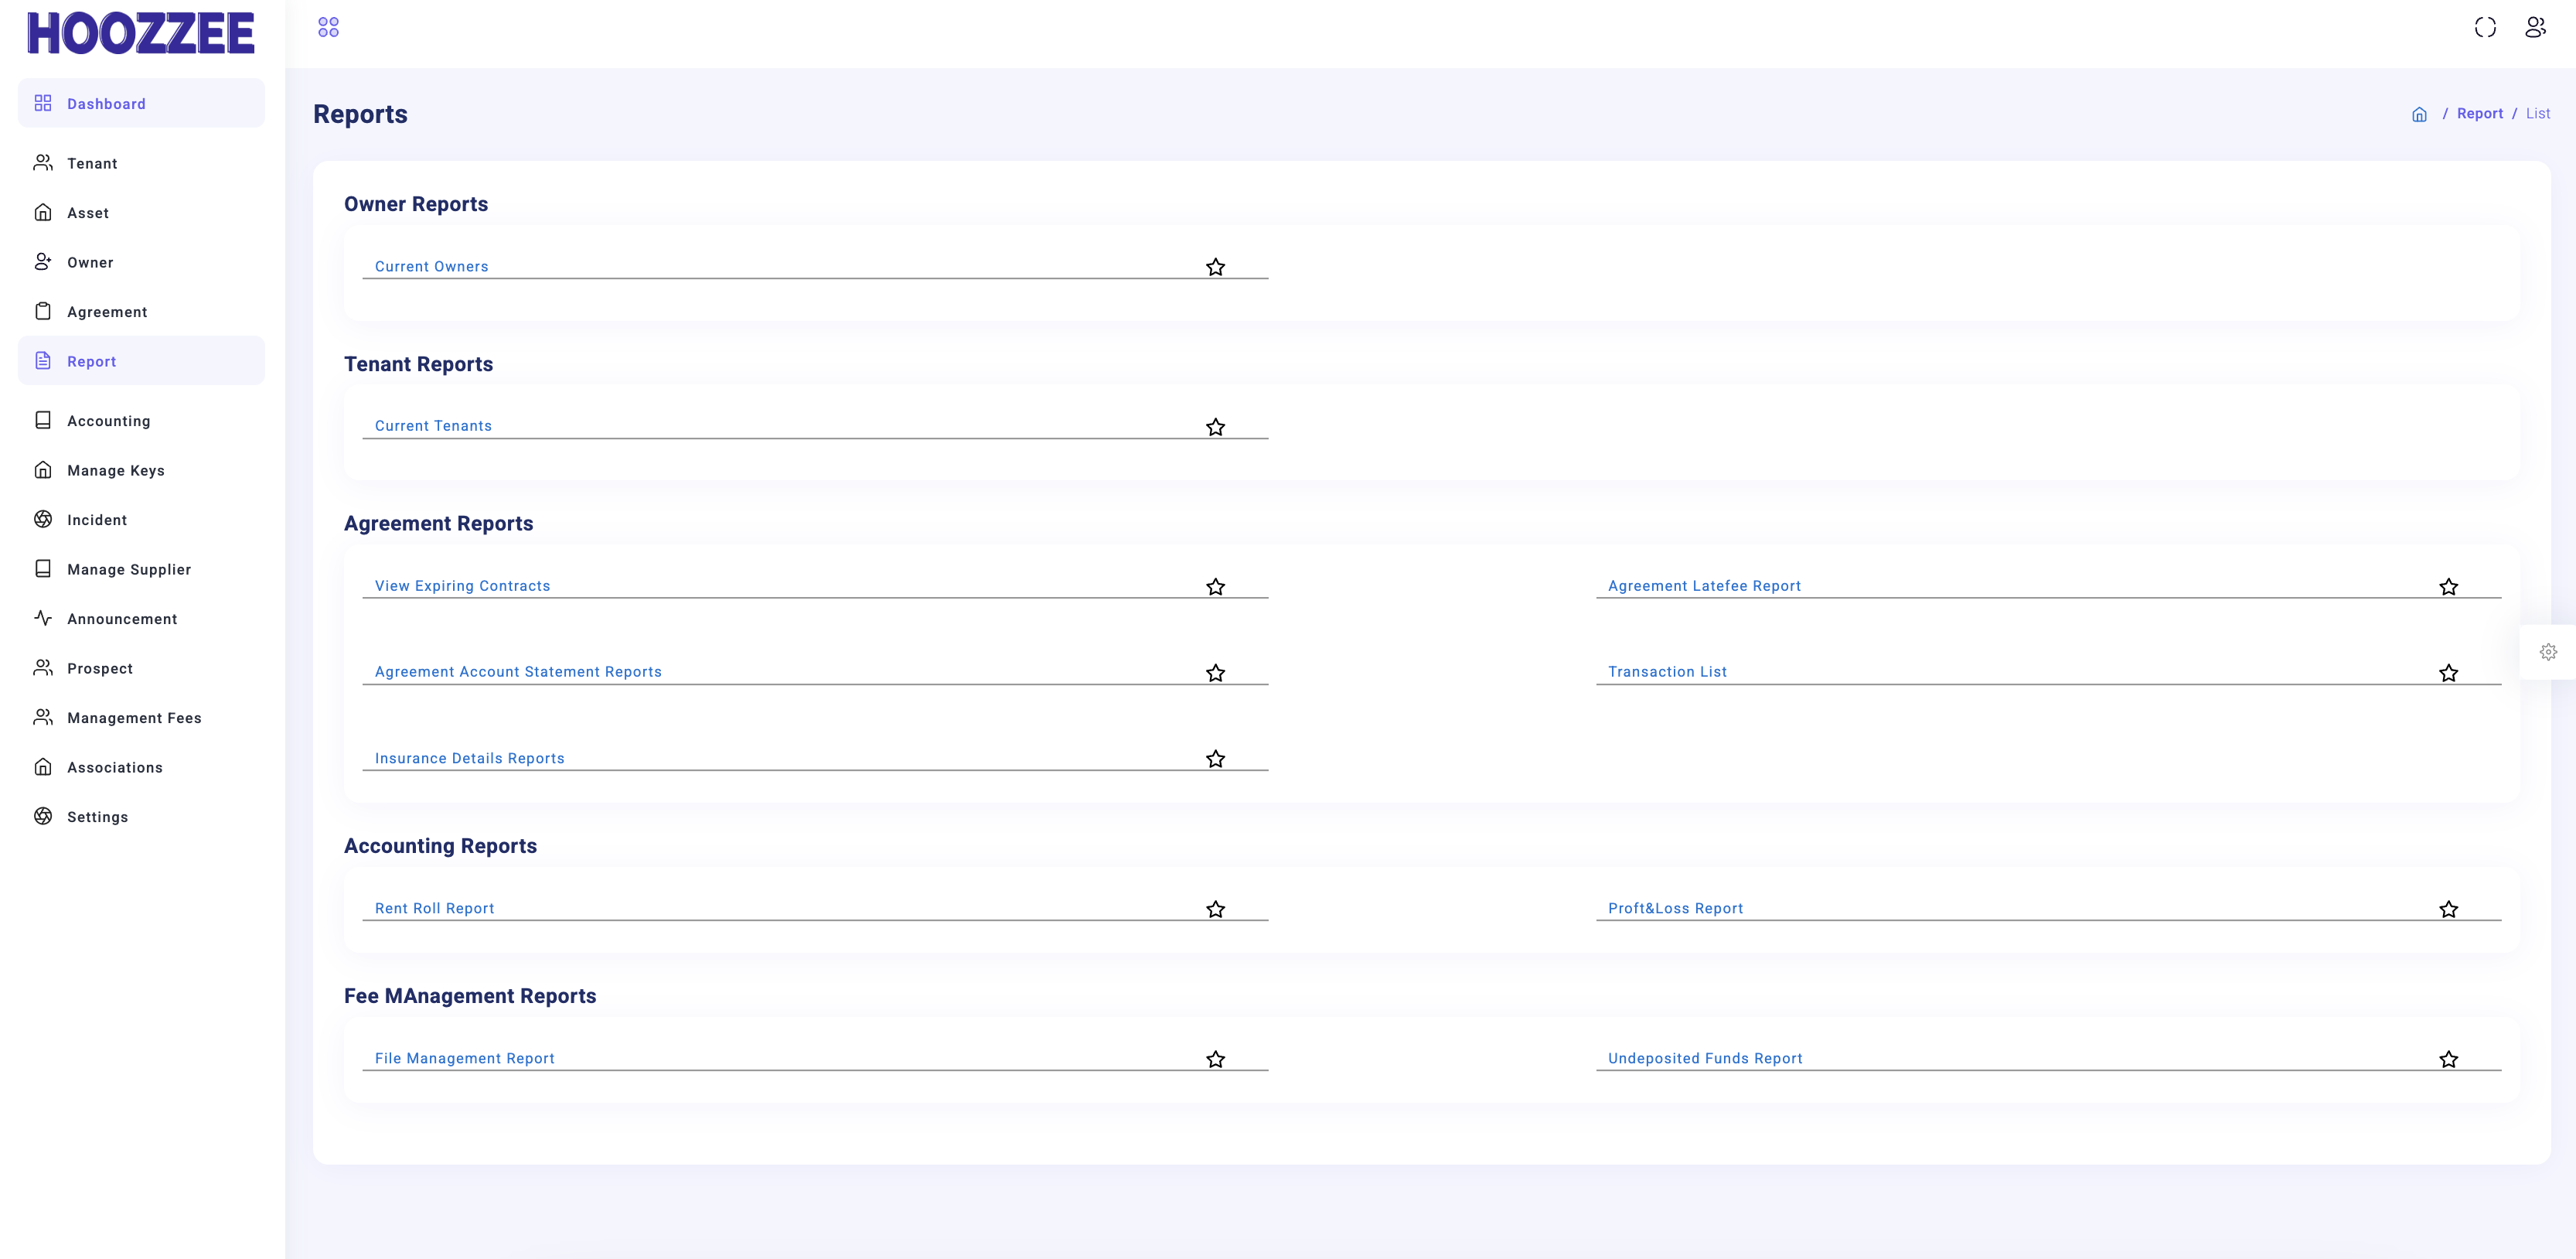Viewport: 2576px width, 1259px height.
Task: Open the user profile icon
Action: click(x=2535, y=27)
